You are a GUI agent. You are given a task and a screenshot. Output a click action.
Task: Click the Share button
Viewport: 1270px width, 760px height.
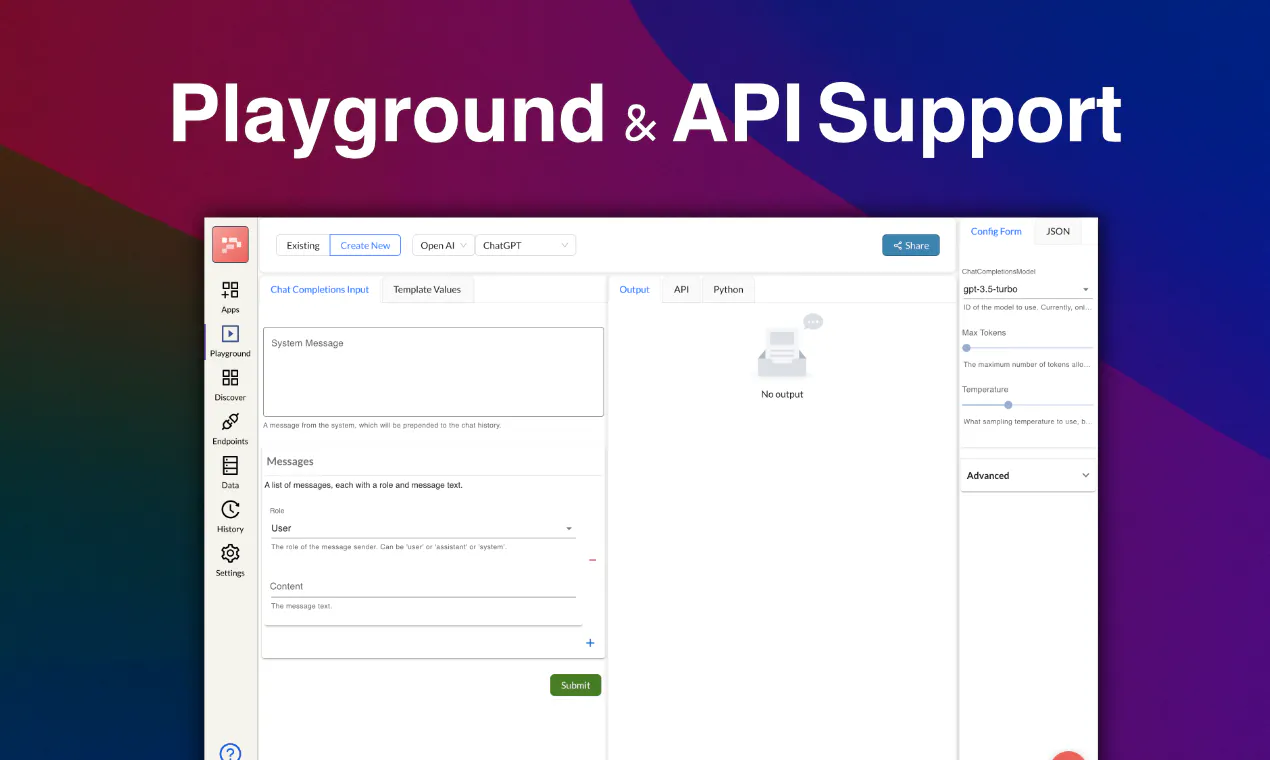pos(911,245)
